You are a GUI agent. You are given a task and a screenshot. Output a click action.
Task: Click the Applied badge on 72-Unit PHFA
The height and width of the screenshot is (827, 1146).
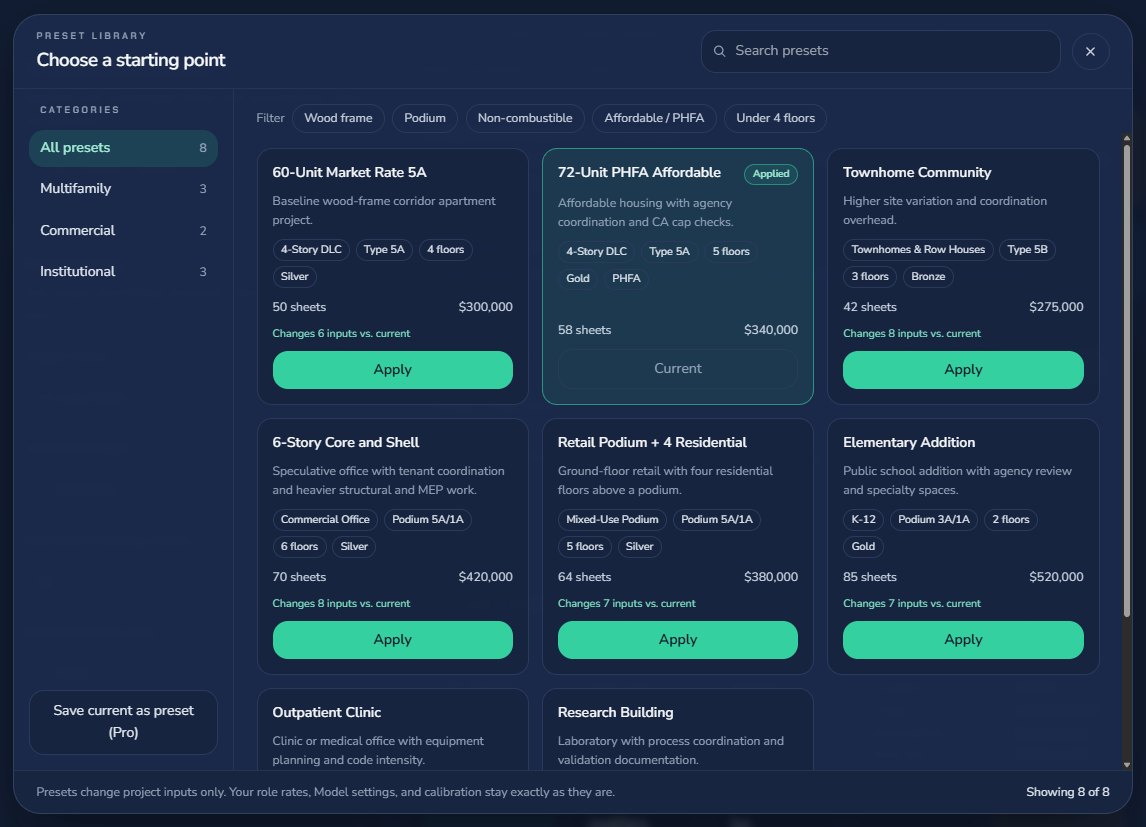coord(770,174)
